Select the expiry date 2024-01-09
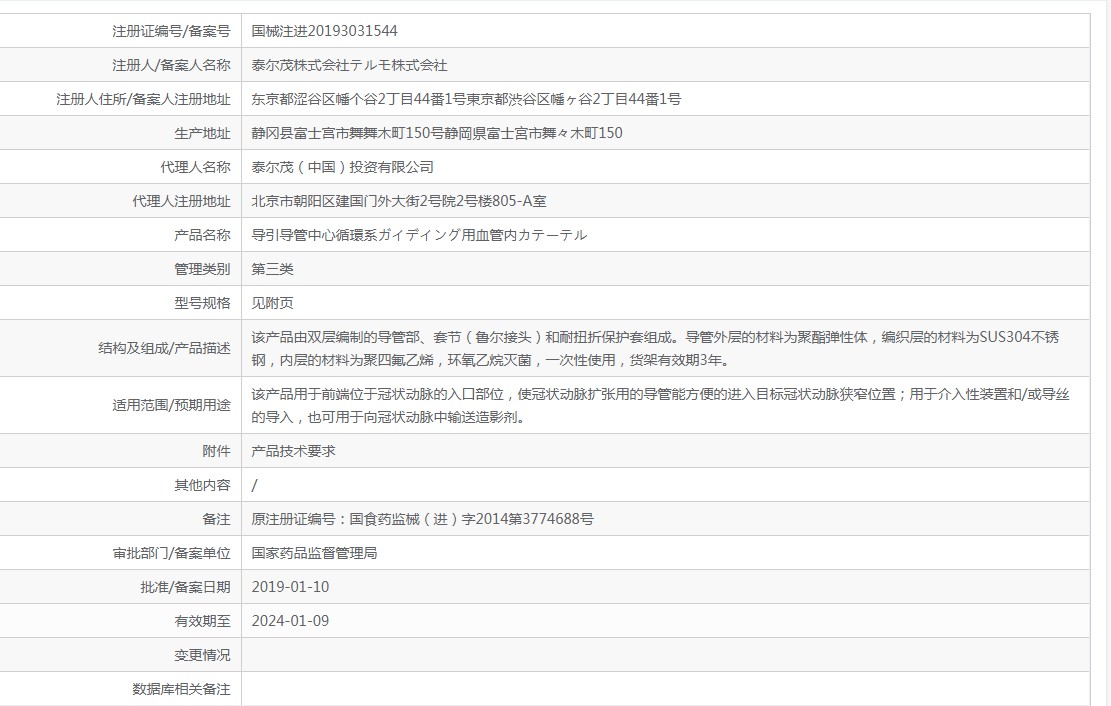1111x706 pixels. click(291, 621)
